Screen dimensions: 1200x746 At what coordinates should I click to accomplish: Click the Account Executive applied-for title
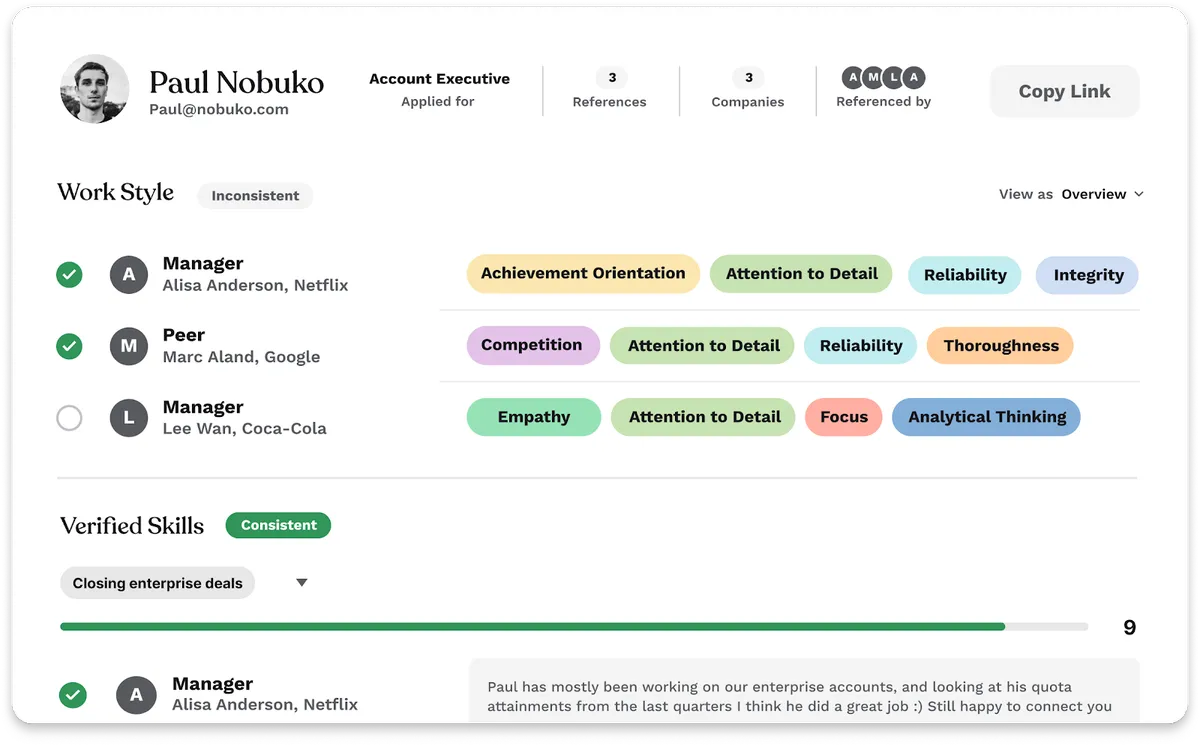coord(439,79)
